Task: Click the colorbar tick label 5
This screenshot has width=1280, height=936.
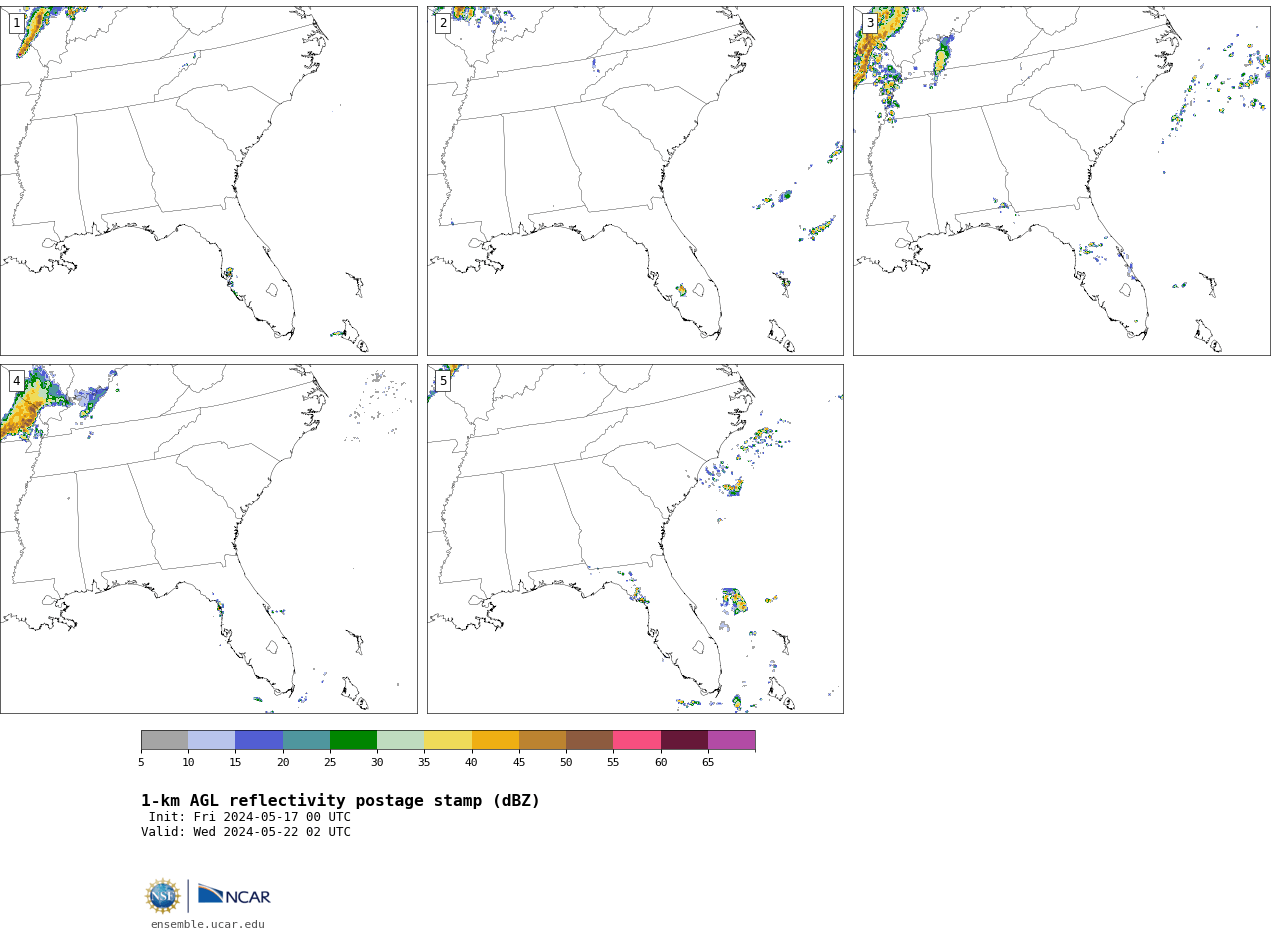Action: [x=141, y=762]
